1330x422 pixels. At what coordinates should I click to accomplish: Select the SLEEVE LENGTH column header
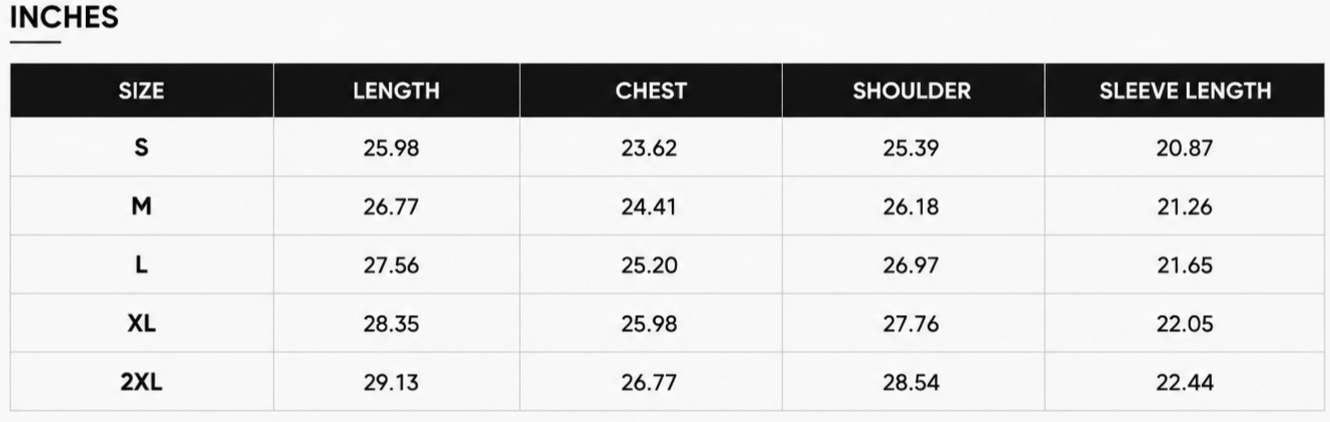click(1185, 91)
